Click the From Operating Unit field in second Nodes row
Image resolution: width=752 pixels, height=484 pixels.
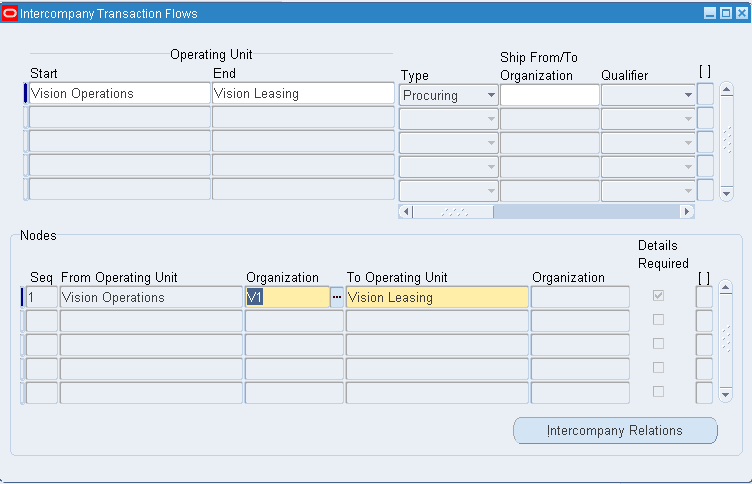click(x=151, y=321)
